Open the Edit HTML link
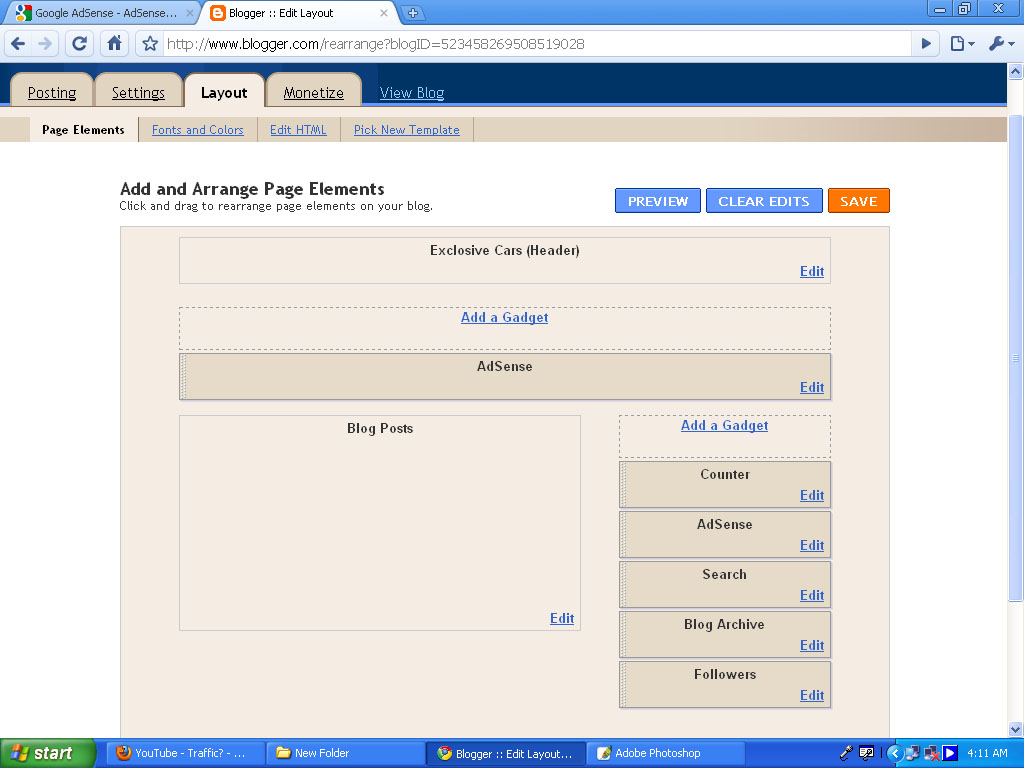The image size is (1024, 768). [298, 129]
